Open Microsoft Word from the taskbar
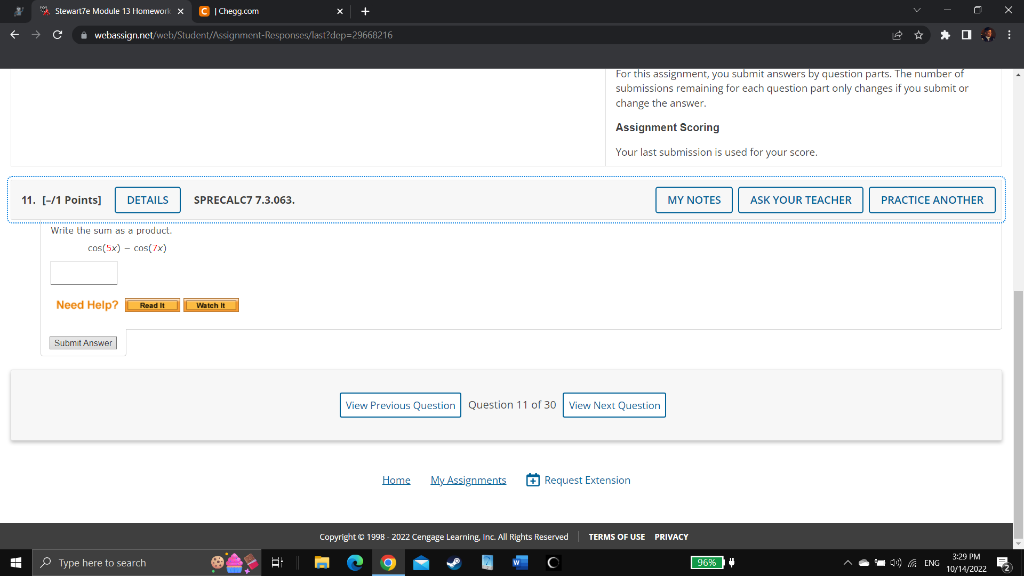The height and width of the screenshot is (576, 1024). 520,562
